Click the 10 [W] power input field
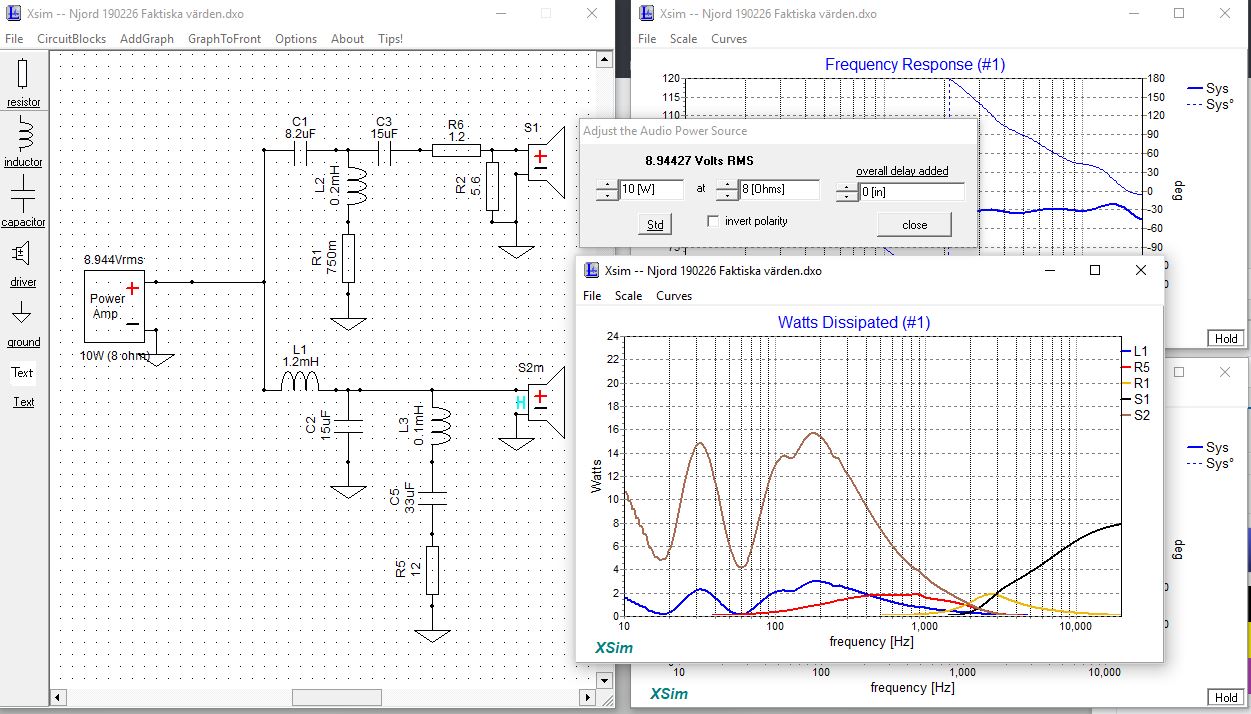 [x=651, y=190]
